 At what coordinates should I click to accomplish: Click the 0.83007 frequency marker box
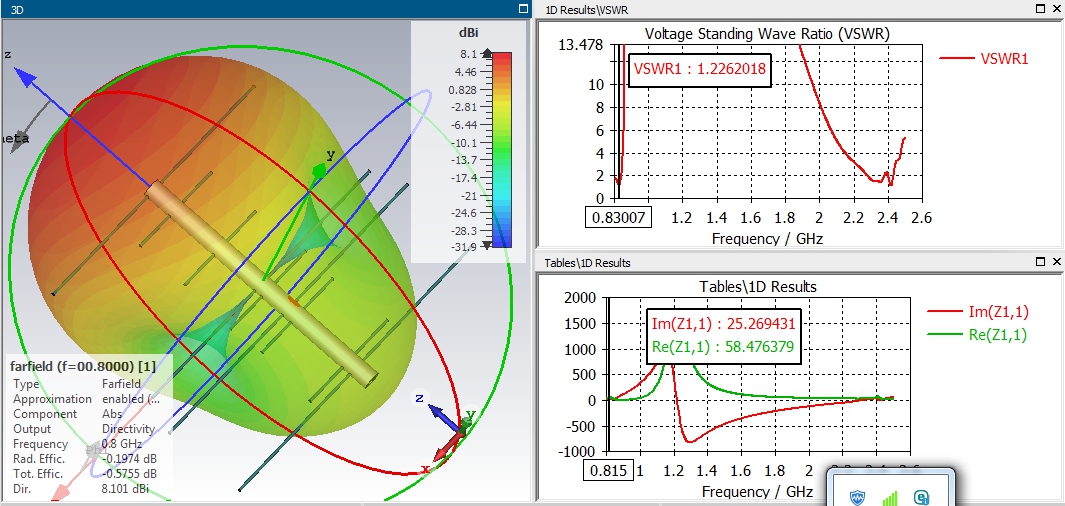(618, 218)
